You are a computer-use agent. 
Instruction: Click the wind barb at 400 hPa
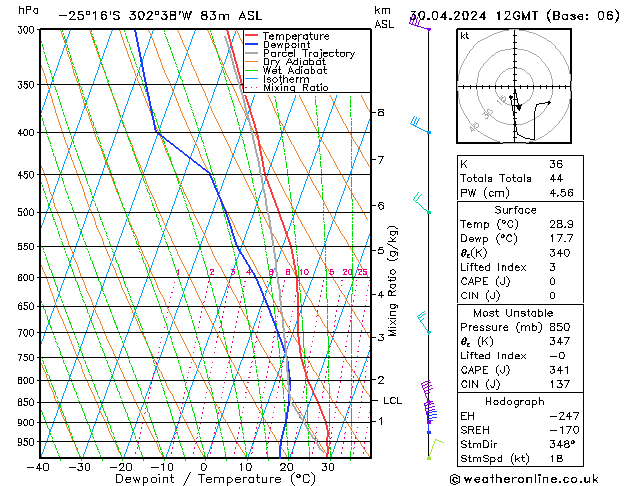tap(419, 125)
